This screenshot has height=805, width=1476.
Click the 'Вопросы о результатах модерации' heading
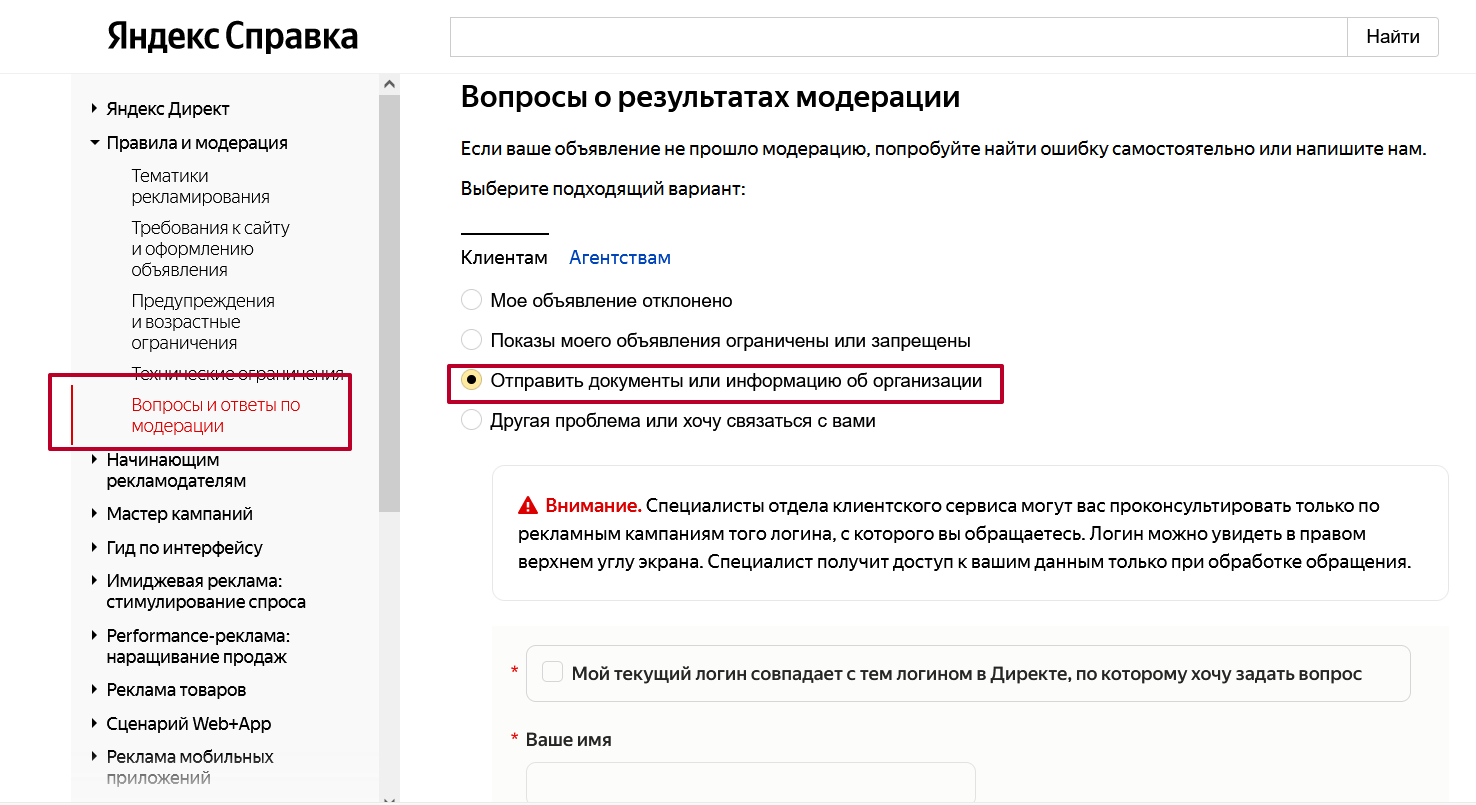pyautogui.click(x=710, y=97)
